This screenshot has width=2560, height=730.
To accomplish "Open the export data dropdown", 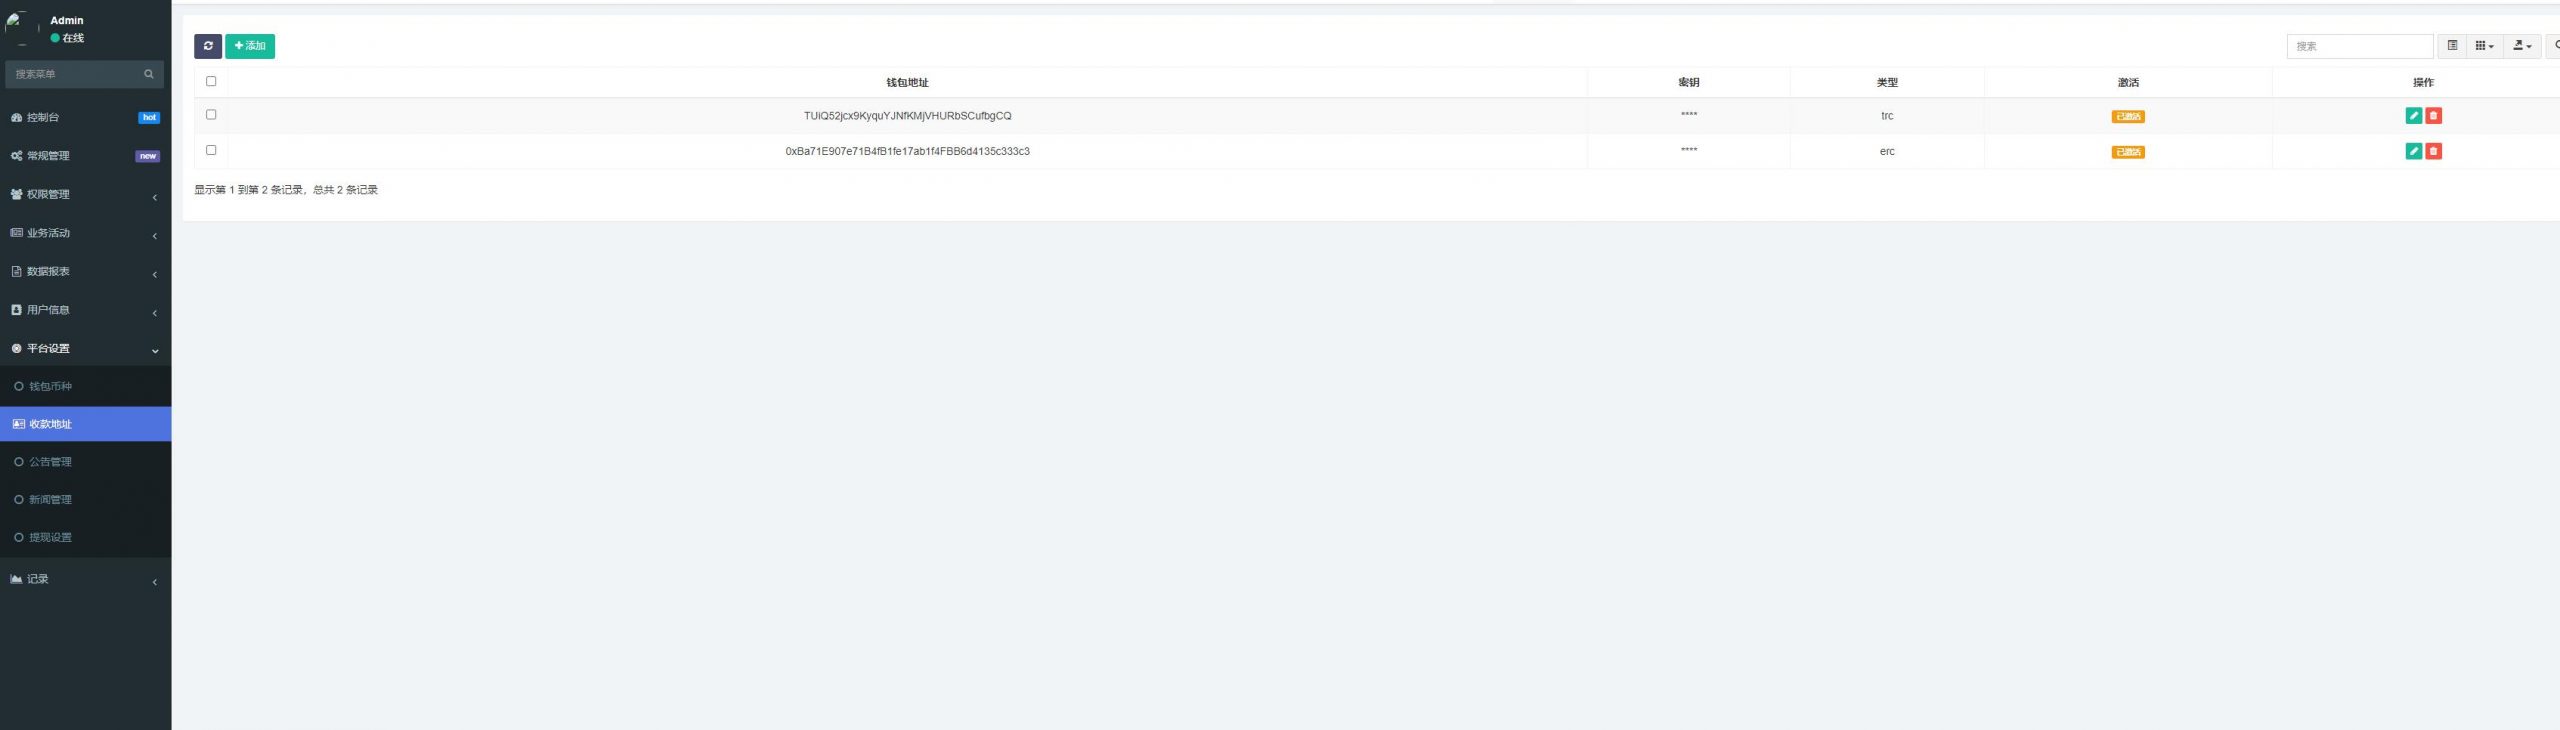I will click(x=2521, y=46).
